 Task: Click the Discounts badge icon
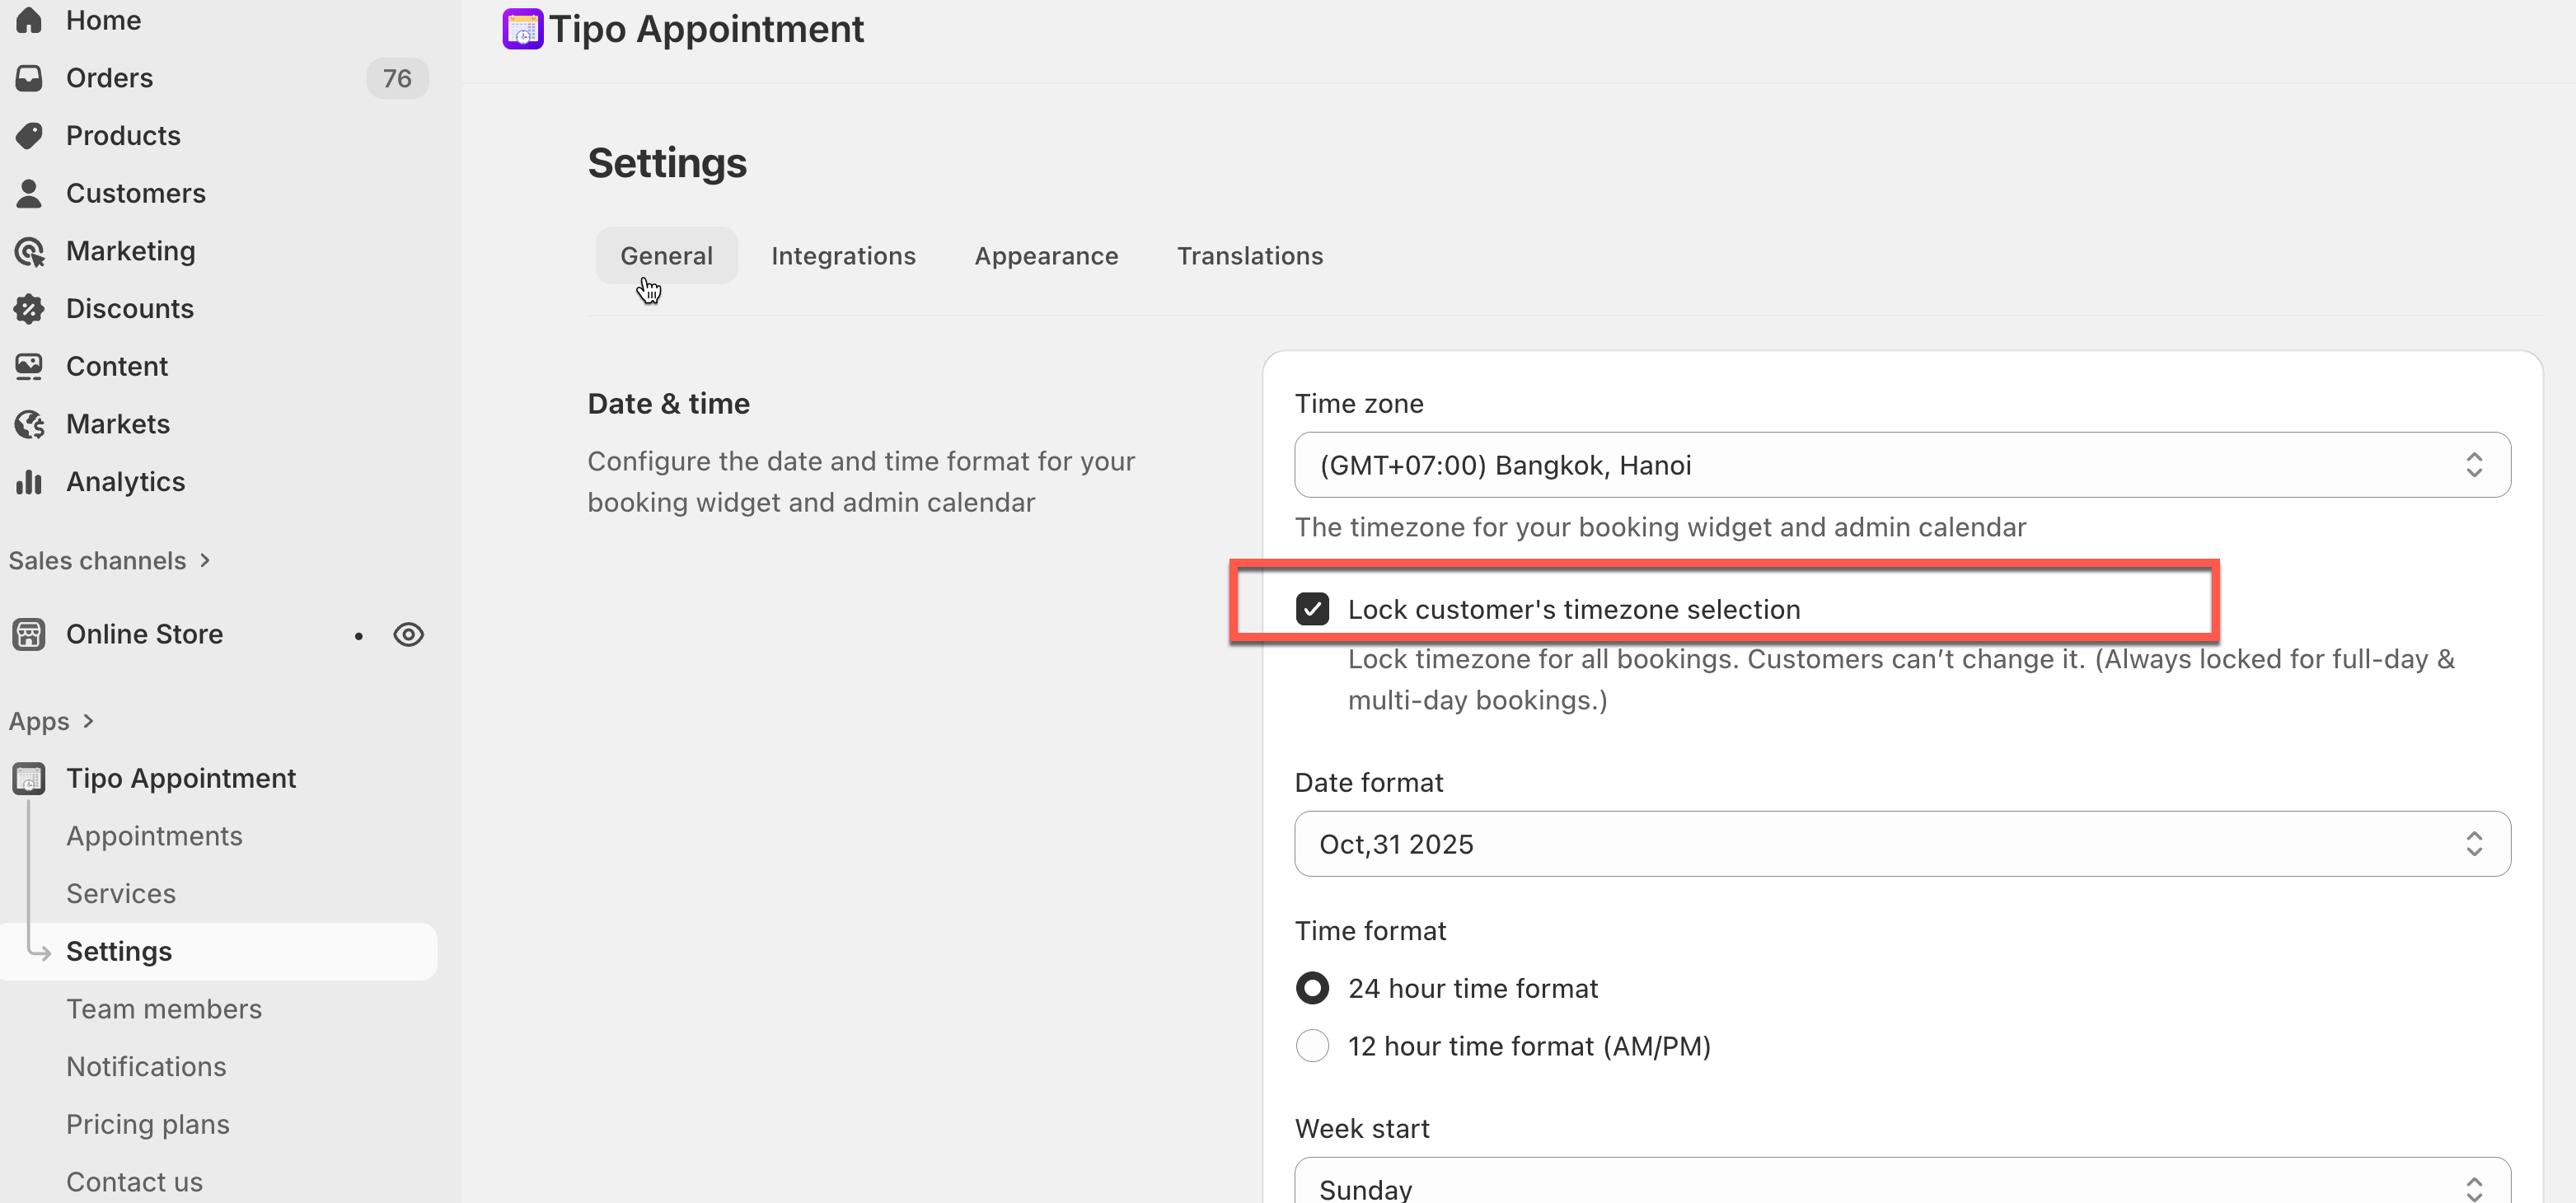29,309
